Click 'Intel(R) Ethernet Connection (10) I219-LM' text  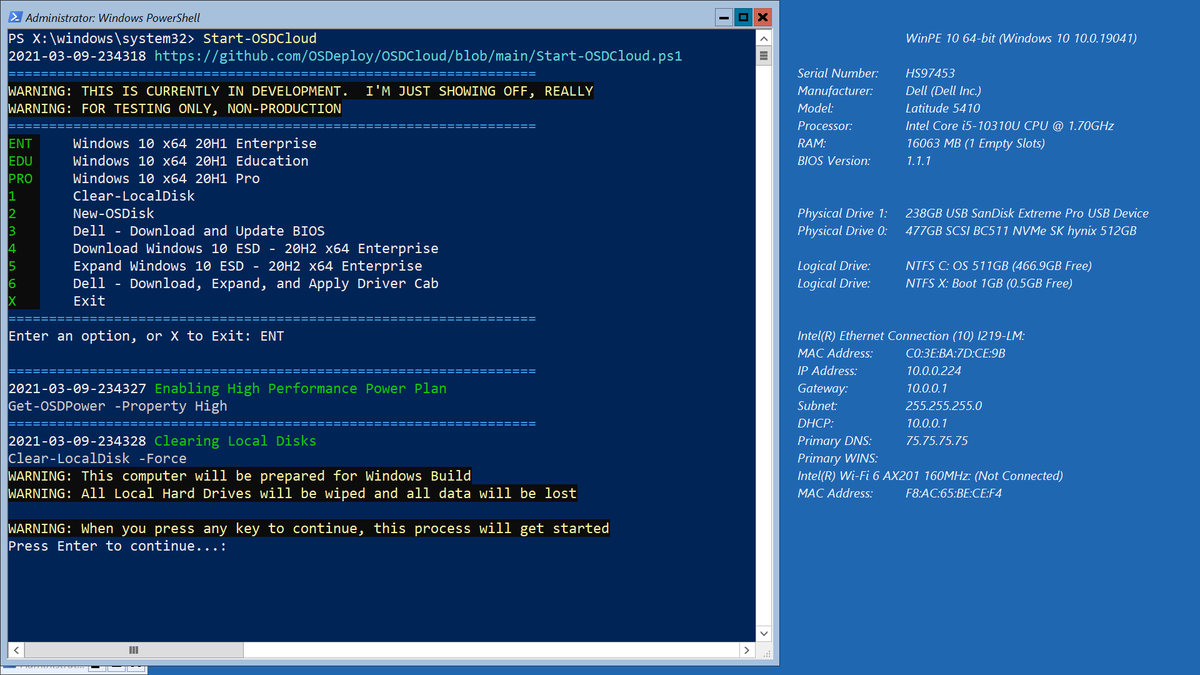coord(911,336)
